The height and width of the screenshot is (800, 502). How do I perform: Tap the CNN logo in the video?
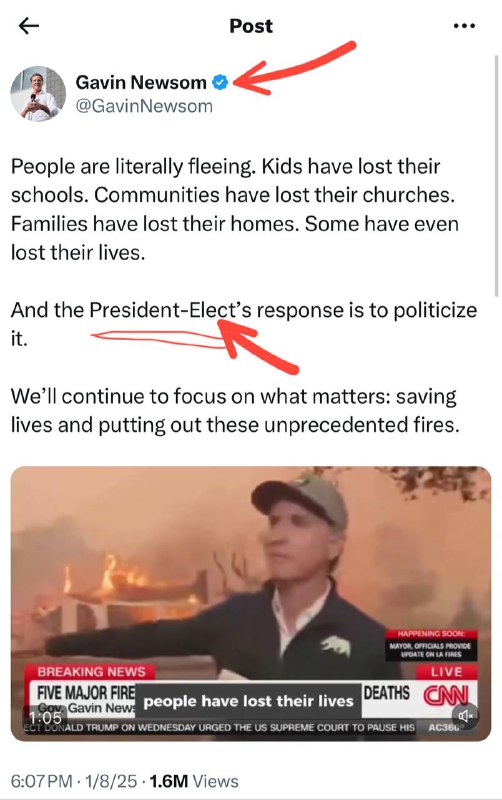(445, 695)
